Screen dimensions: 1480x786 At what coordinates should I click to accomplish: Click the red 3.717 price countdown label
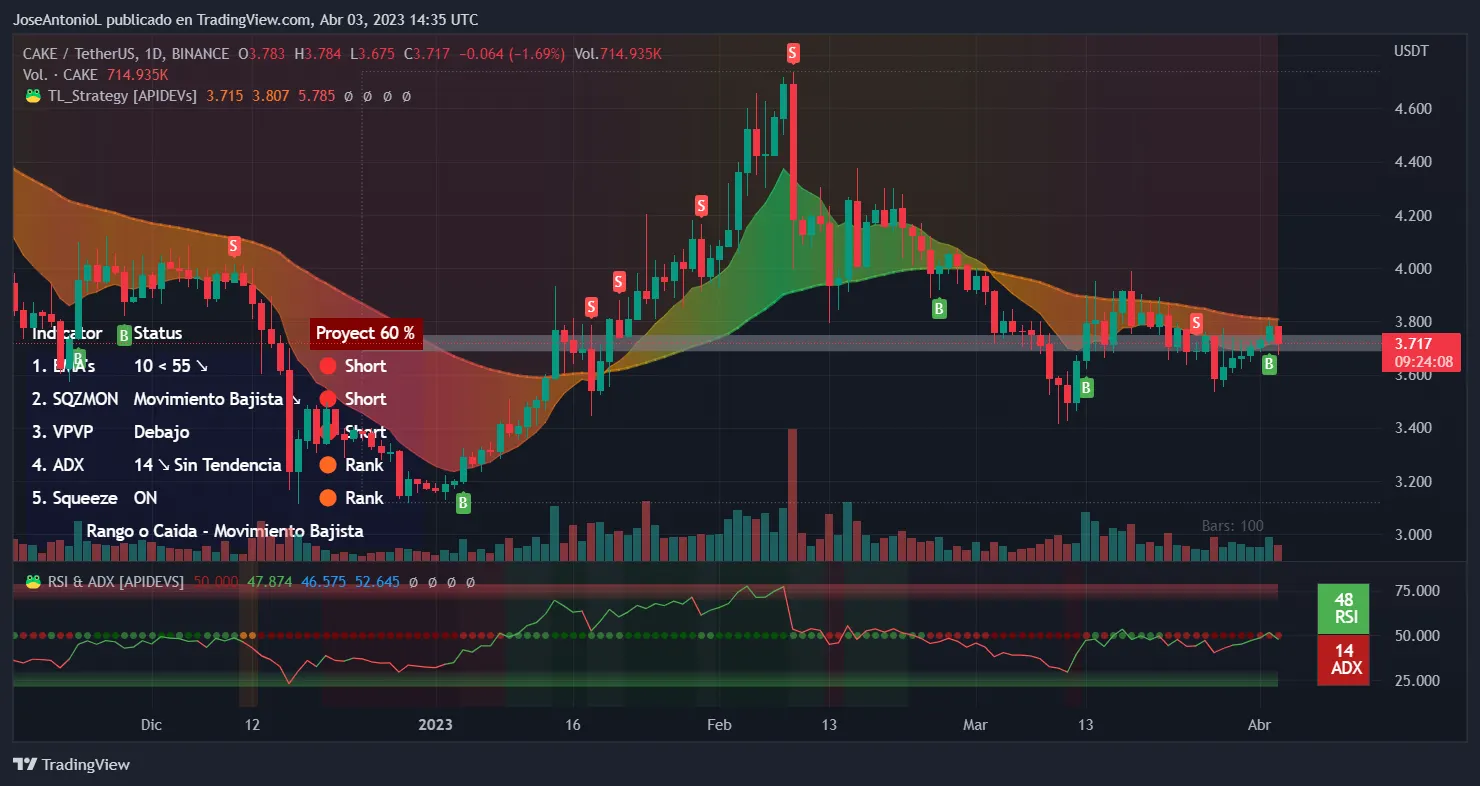1420,352
